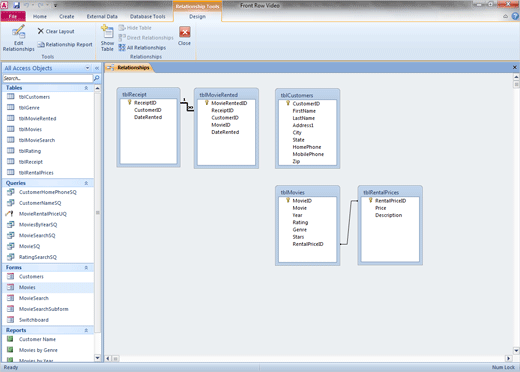Screen dimensions: 520x372
Task: Select the Description field in tblRentalPrices
Action: tap(388, 215)
